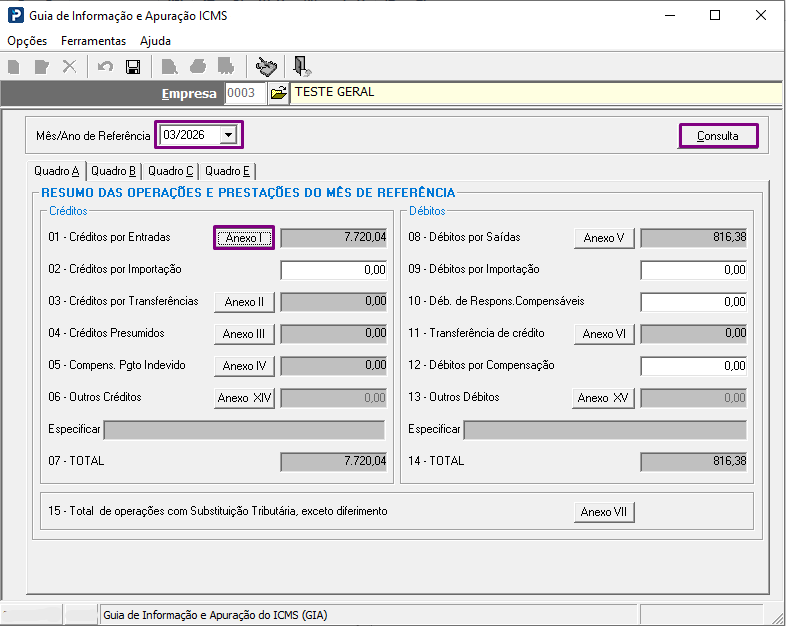Screen dimensions: 786x626
Task: Click the tools icon beside exit door
Action: [x=266, y=67]
